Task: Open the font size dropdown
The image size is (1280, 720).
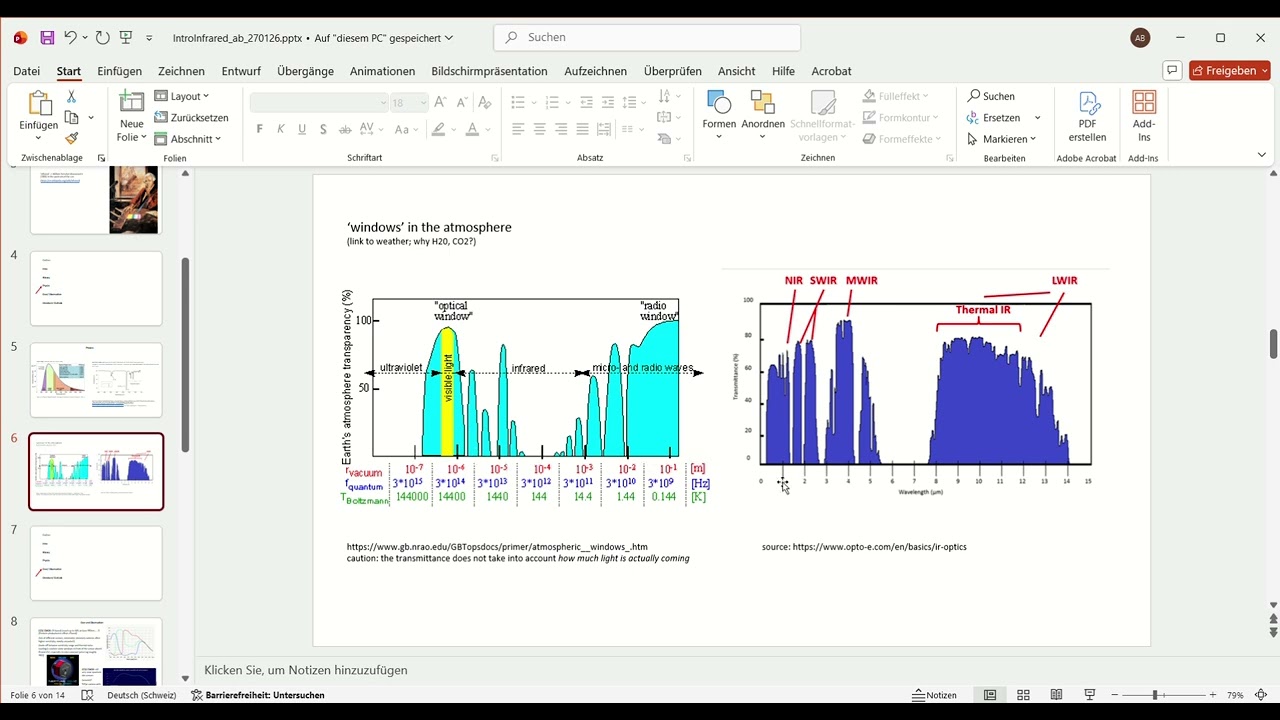Action: tap(423, 103)
